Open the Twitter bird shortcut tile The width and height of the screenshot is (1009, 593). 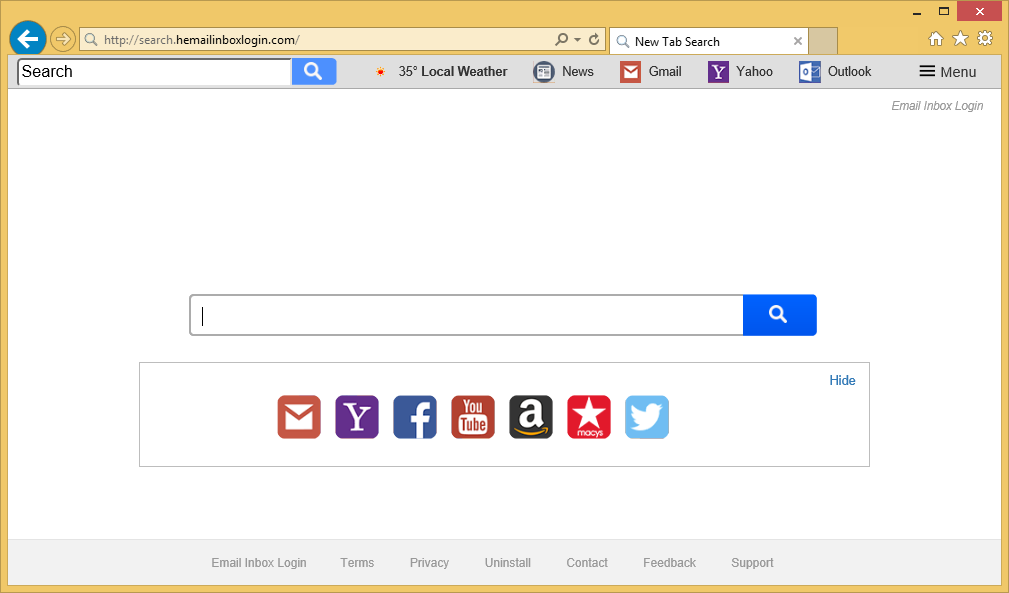click(647, 417)
